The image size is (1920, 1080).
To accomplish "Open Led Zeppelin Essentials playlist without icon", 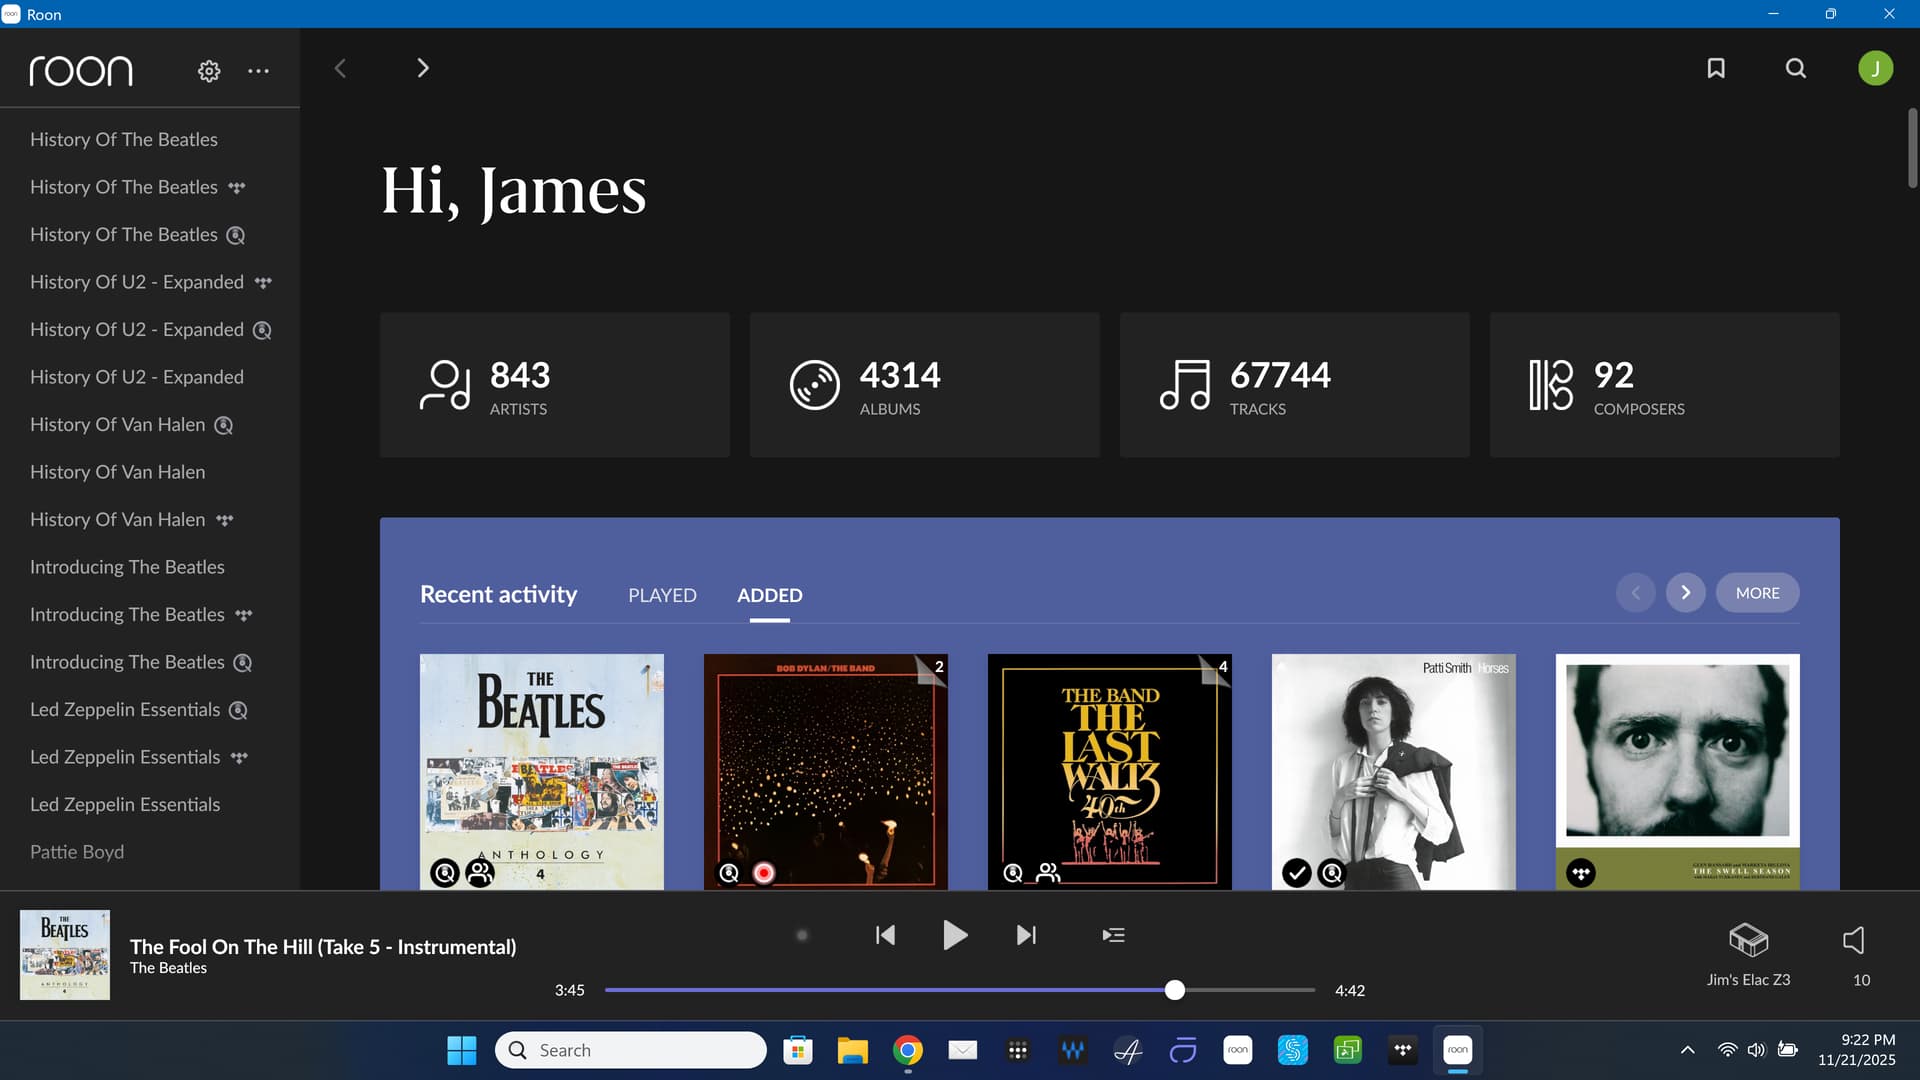I will [125, 804].
